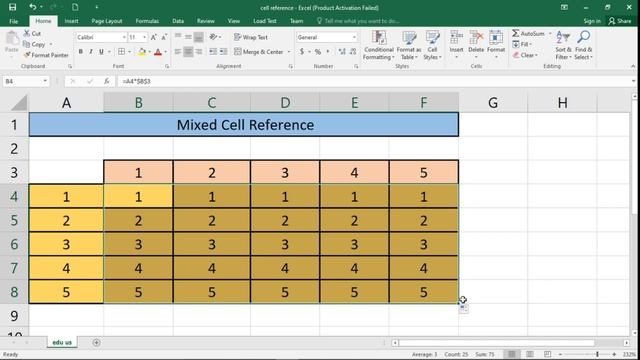Image resolution: width=640 pixels, height=360 pixels.
Task: Click the AutoSum sigma icon
Action: [516, 33]
